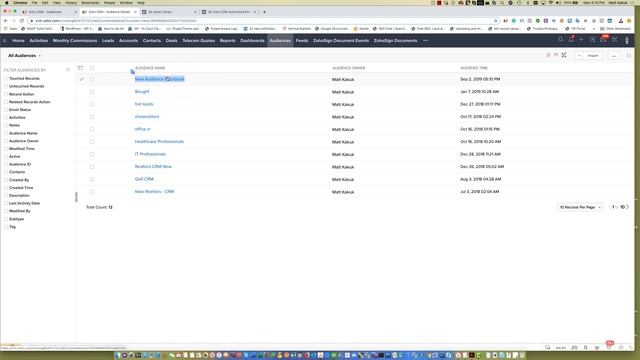Select the checkbox for Healthcare Professionals row
The height and width of the screenshot is (360, 640).
pyautogui.click(x=92, y=142)
